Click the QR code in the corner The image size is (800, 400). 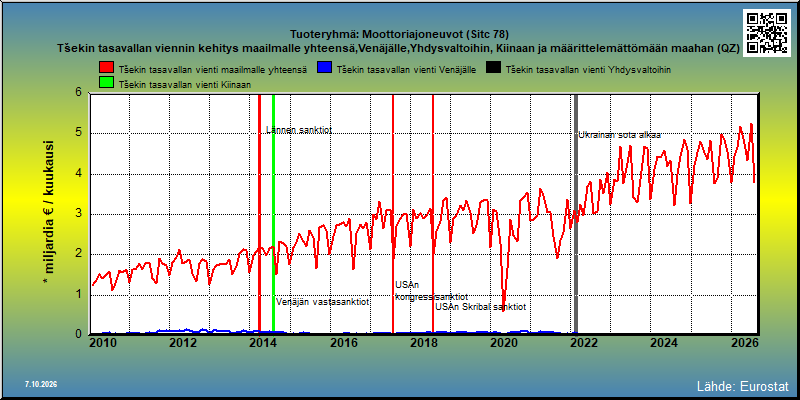click(x=767, y=32)
